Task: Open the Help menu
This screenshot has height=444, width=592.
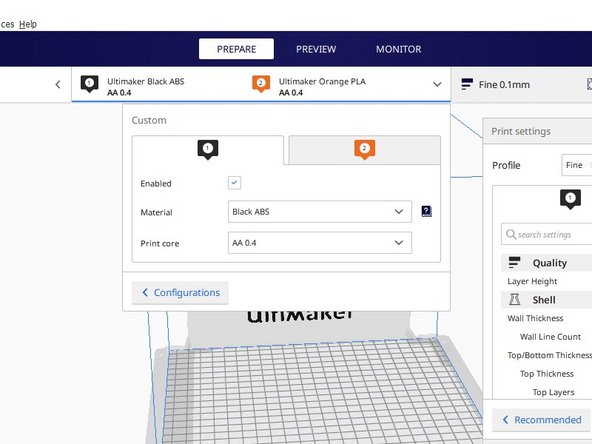Action: click(x=28, y=24)
